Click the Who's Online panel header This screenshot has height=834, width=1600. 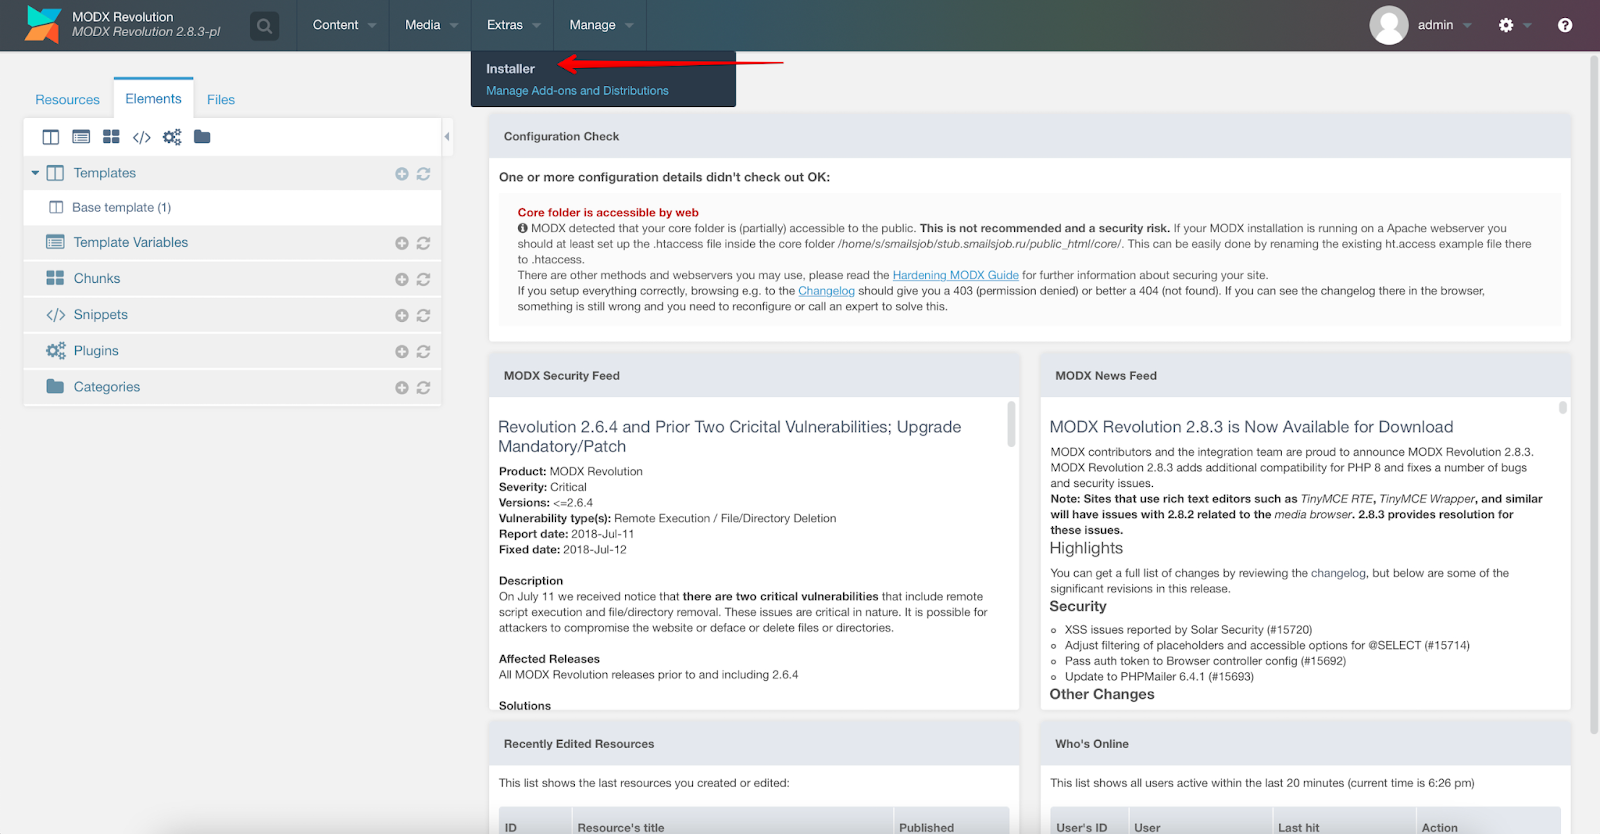1305,744
